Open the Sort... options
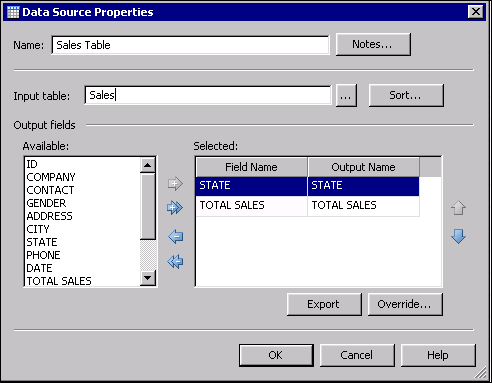 (406, 95)
